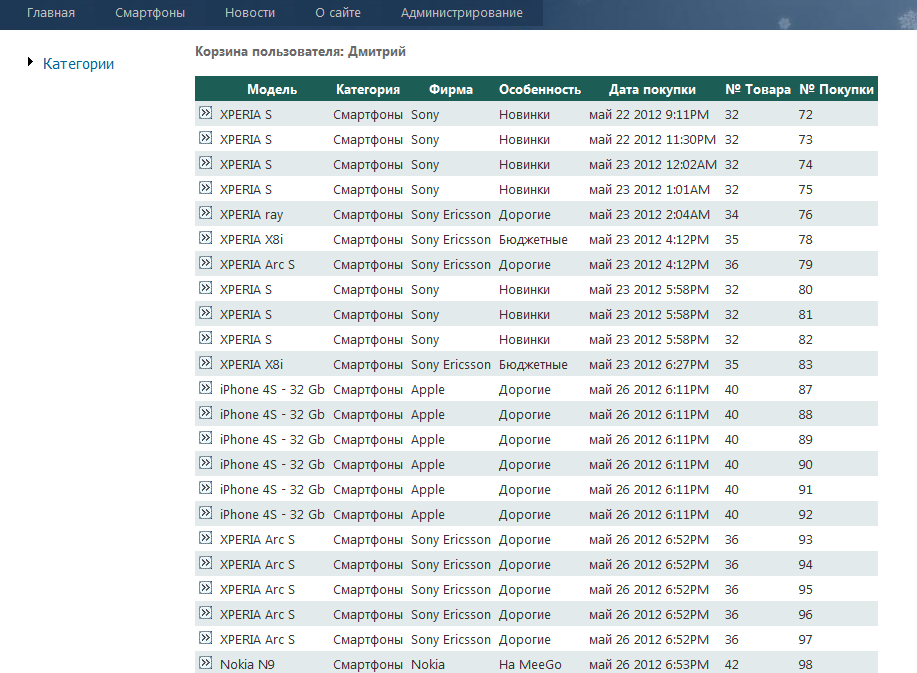The height and width of the screenshot is (673, 917).
Task: Click Nokia N9 model name
Action: pos(247,665)
